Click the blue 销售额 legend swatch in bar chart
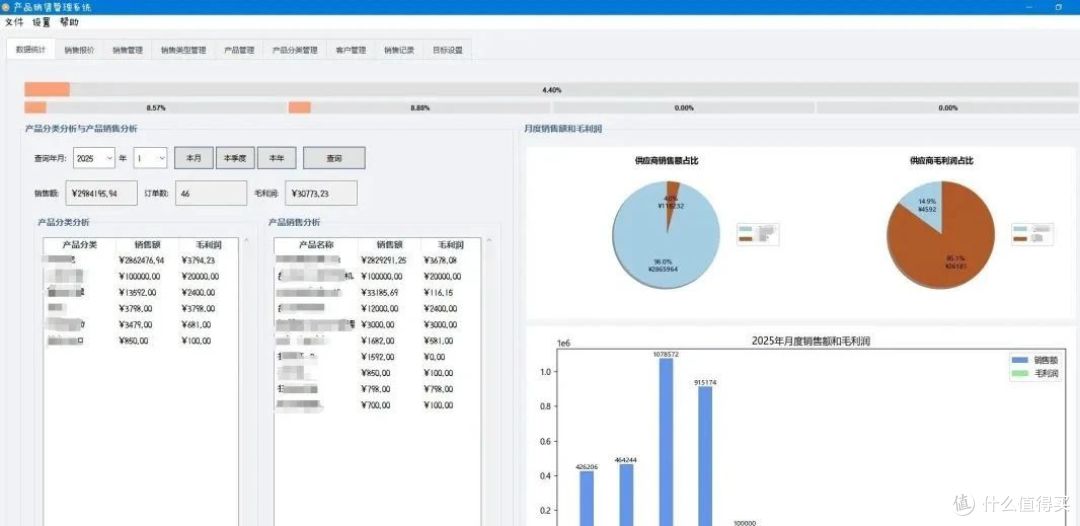This screenshot has height=526, width=1080. coord(1019,361)
